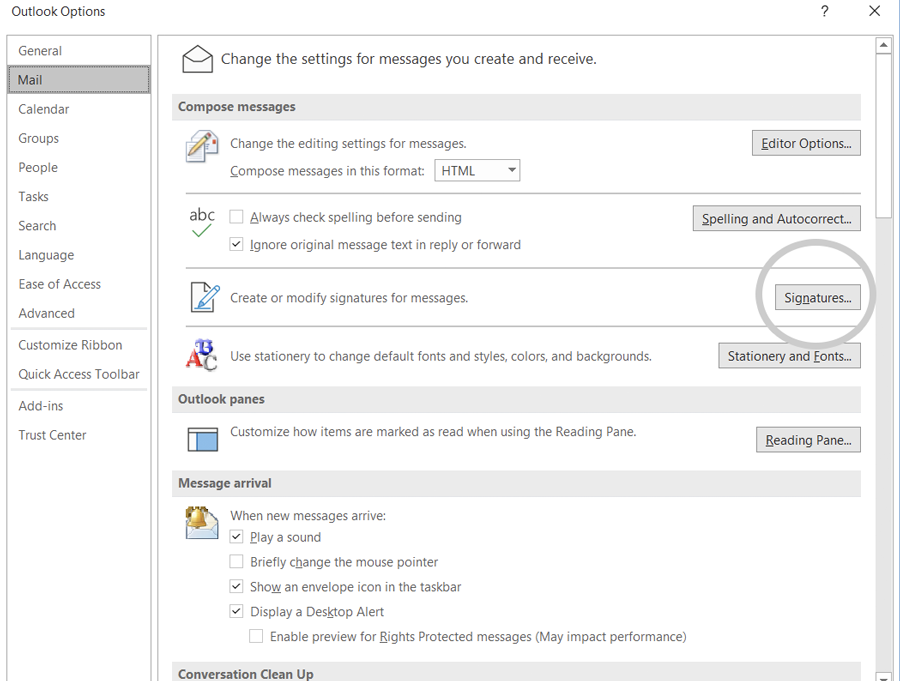900x681 pixels.
Task: Click the Conversation Clean Up section header
Action: pyautogui.click(x=516, y=672)
